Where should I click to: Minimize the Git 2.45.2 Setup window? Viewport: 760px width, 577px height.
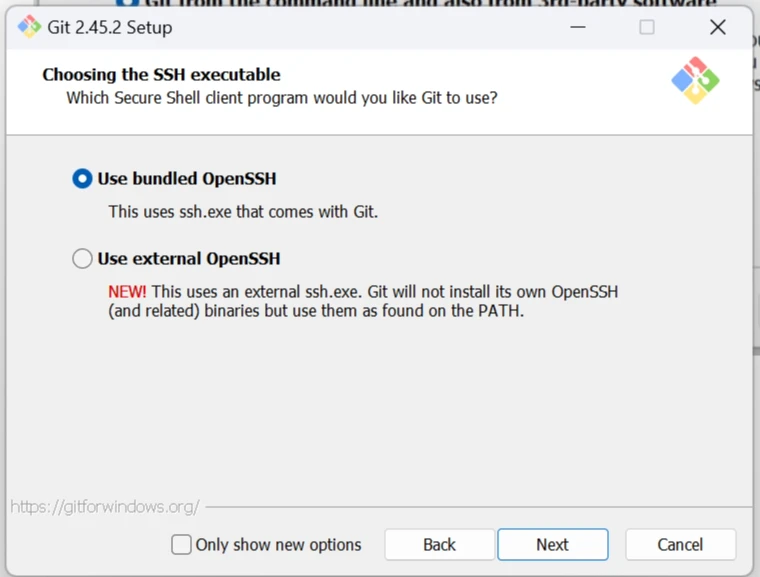click(x=576, y=27)
